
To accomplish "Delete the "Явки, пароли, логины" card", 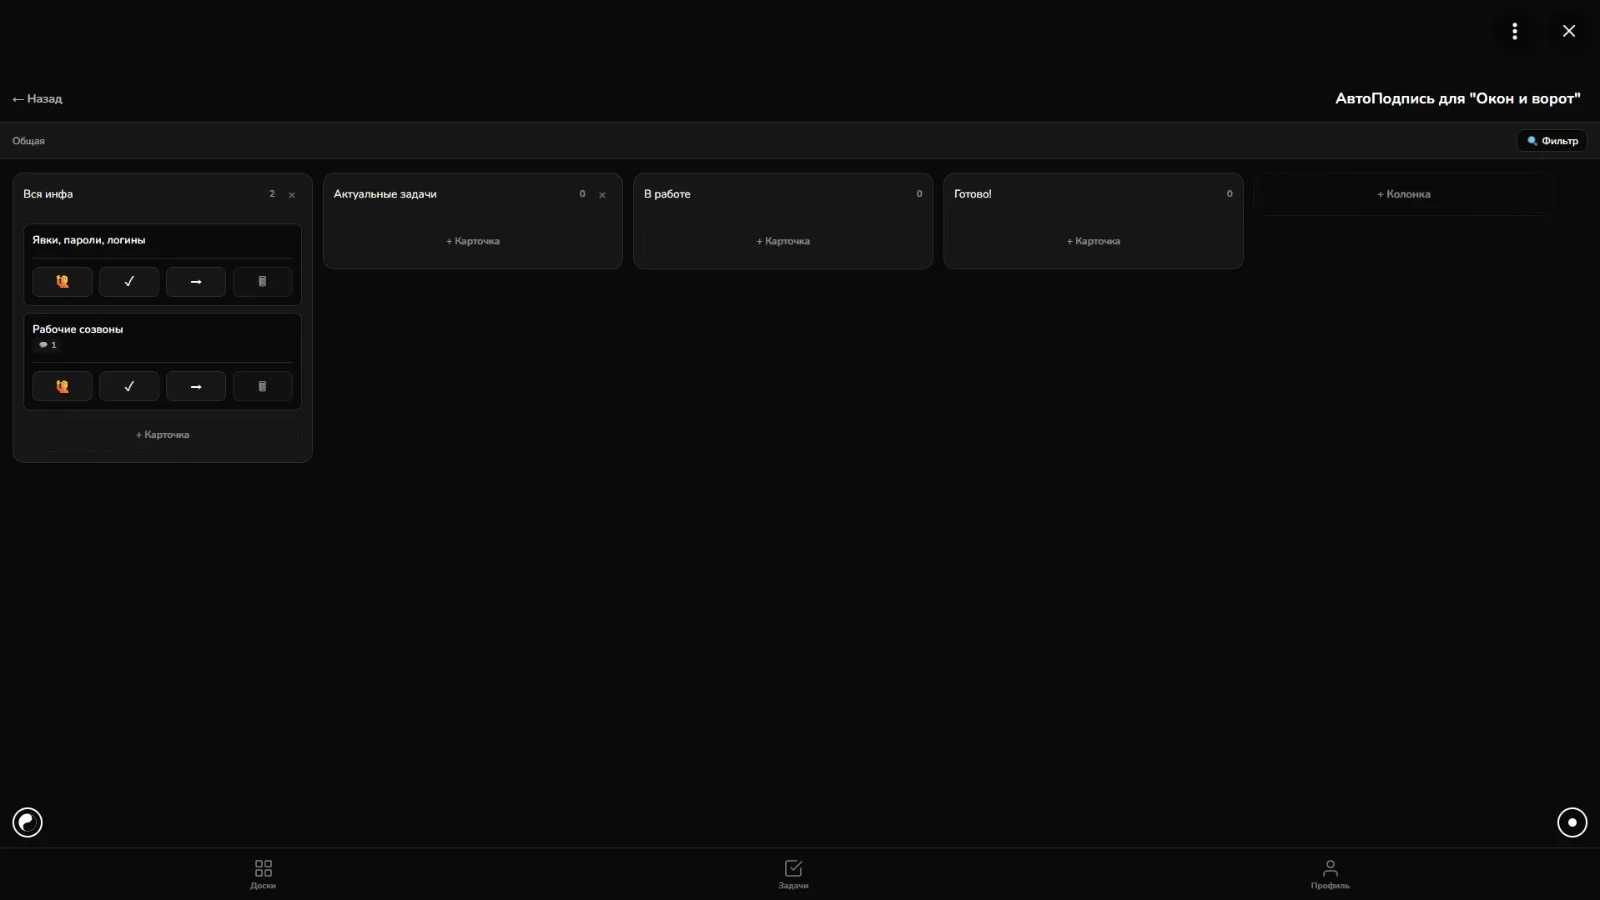I will tap(262, 282).
